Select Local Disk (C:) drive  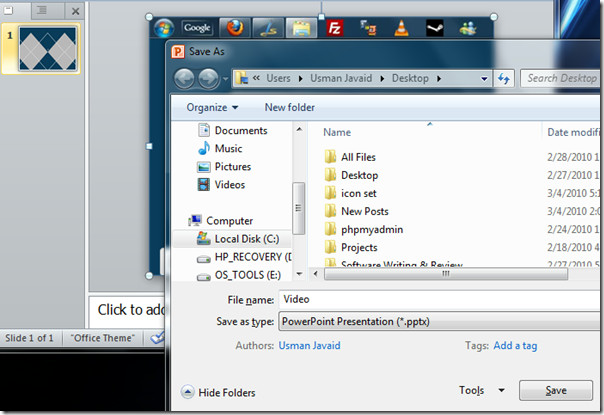tap(232, 239)
